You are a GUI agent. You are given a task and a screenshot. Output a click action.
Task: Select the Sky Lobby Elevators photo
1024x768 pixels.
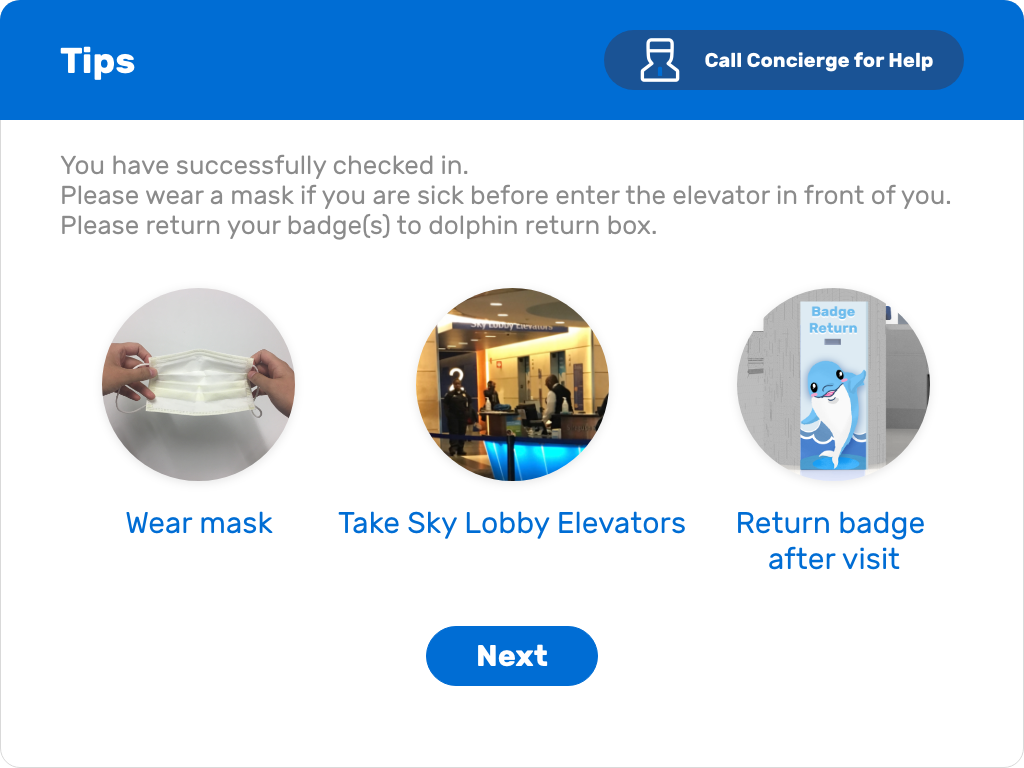point(513,385)
